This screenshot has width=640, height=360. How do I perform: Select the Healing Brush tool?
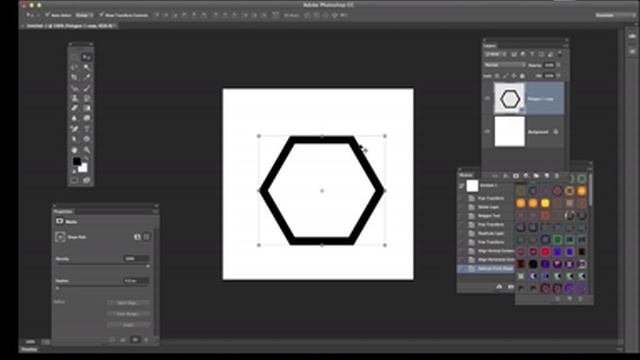75,88
